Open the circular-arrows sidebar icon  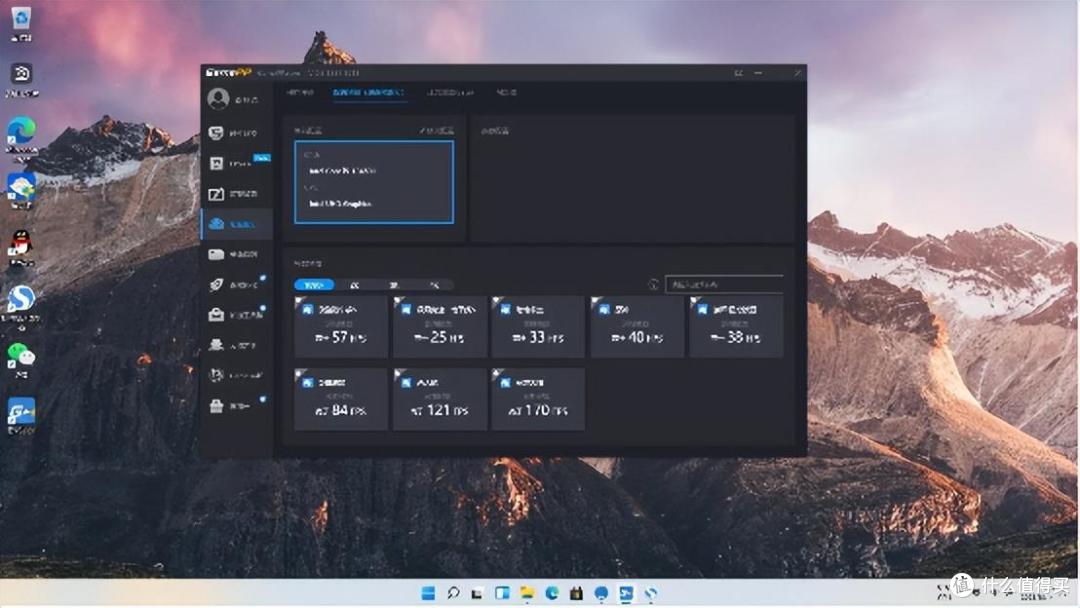point(216,375)
